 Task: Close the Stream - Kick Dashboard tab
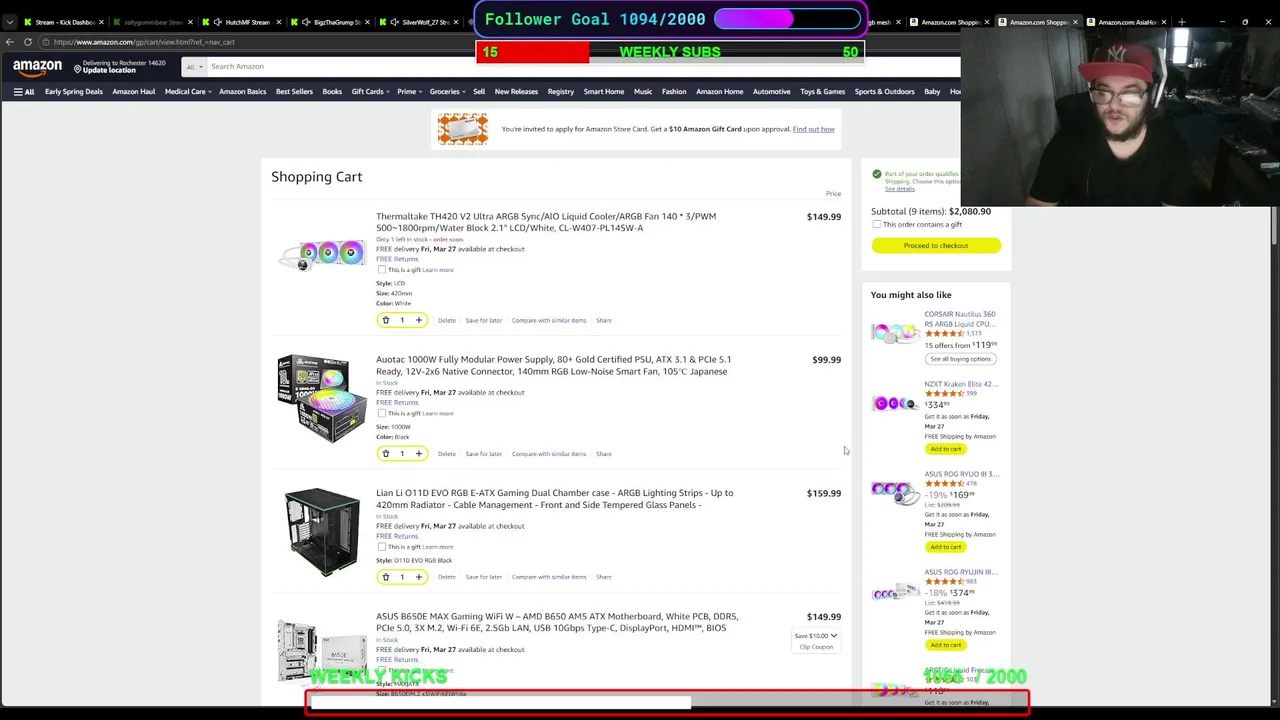(101, 22)
